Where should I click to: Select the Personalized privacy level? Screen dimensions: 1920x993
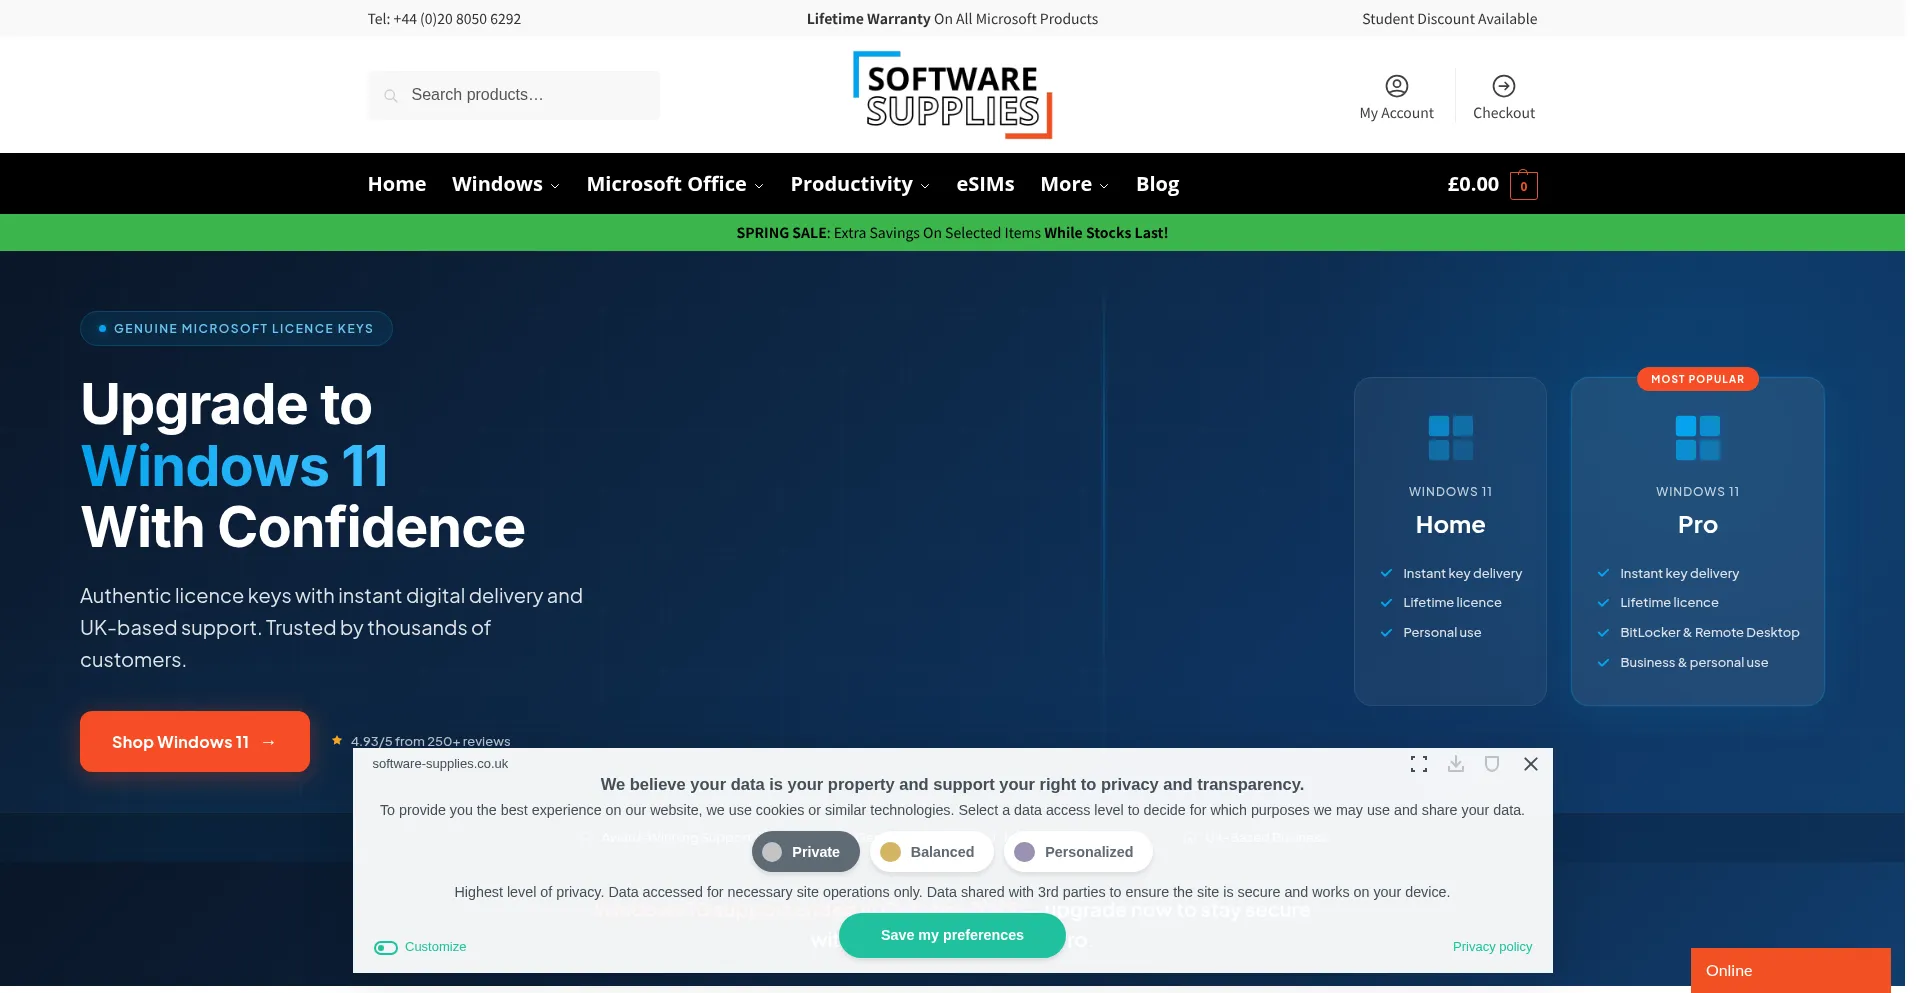click(x=1078, y=852)
